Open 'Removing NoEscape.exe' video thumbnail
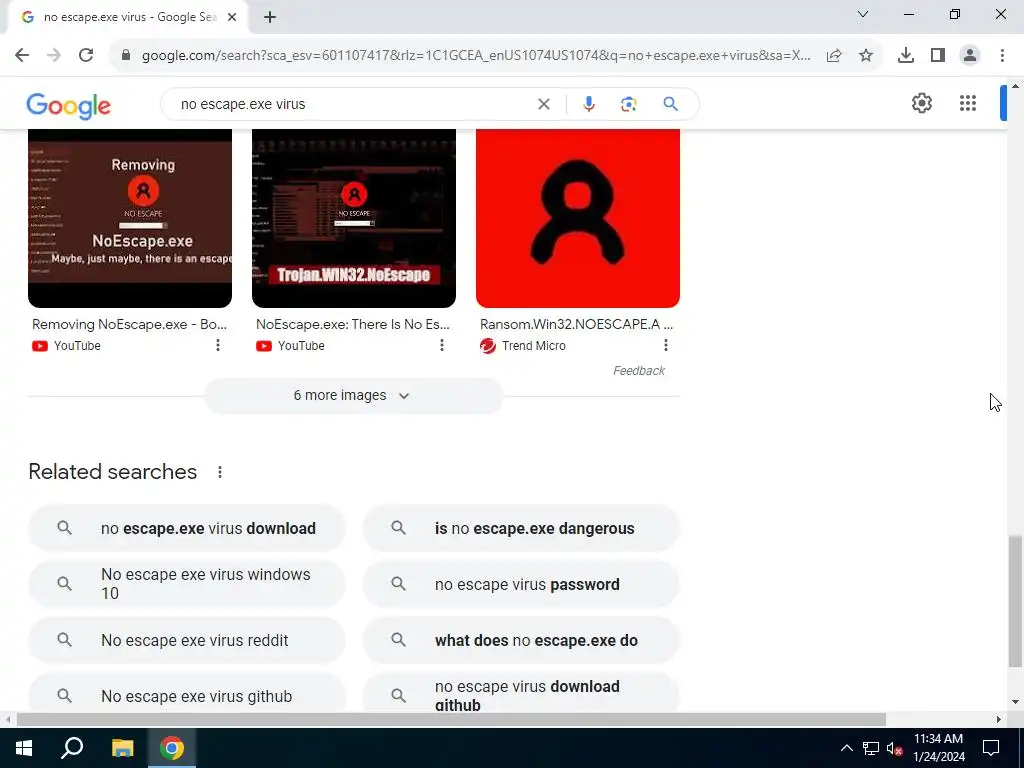 point(130,218)
